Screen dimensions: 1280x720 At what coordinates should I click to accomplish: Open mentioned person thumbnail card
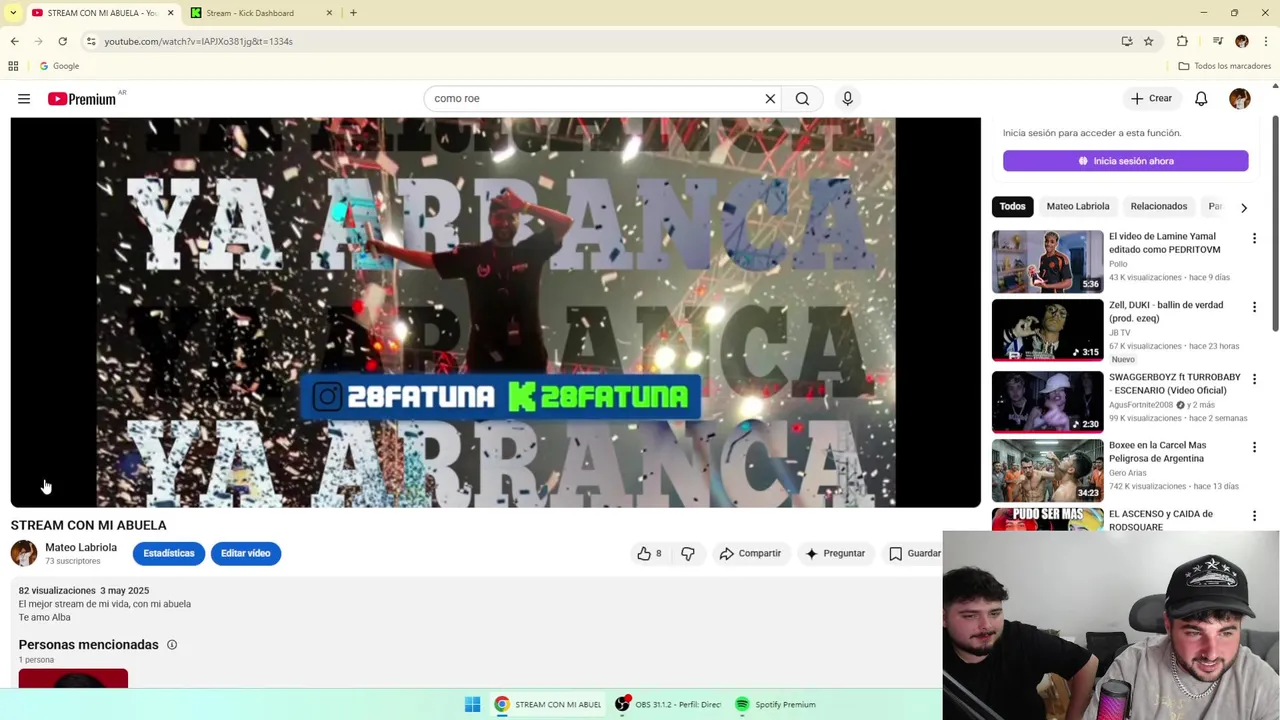[x=73, y=679]
